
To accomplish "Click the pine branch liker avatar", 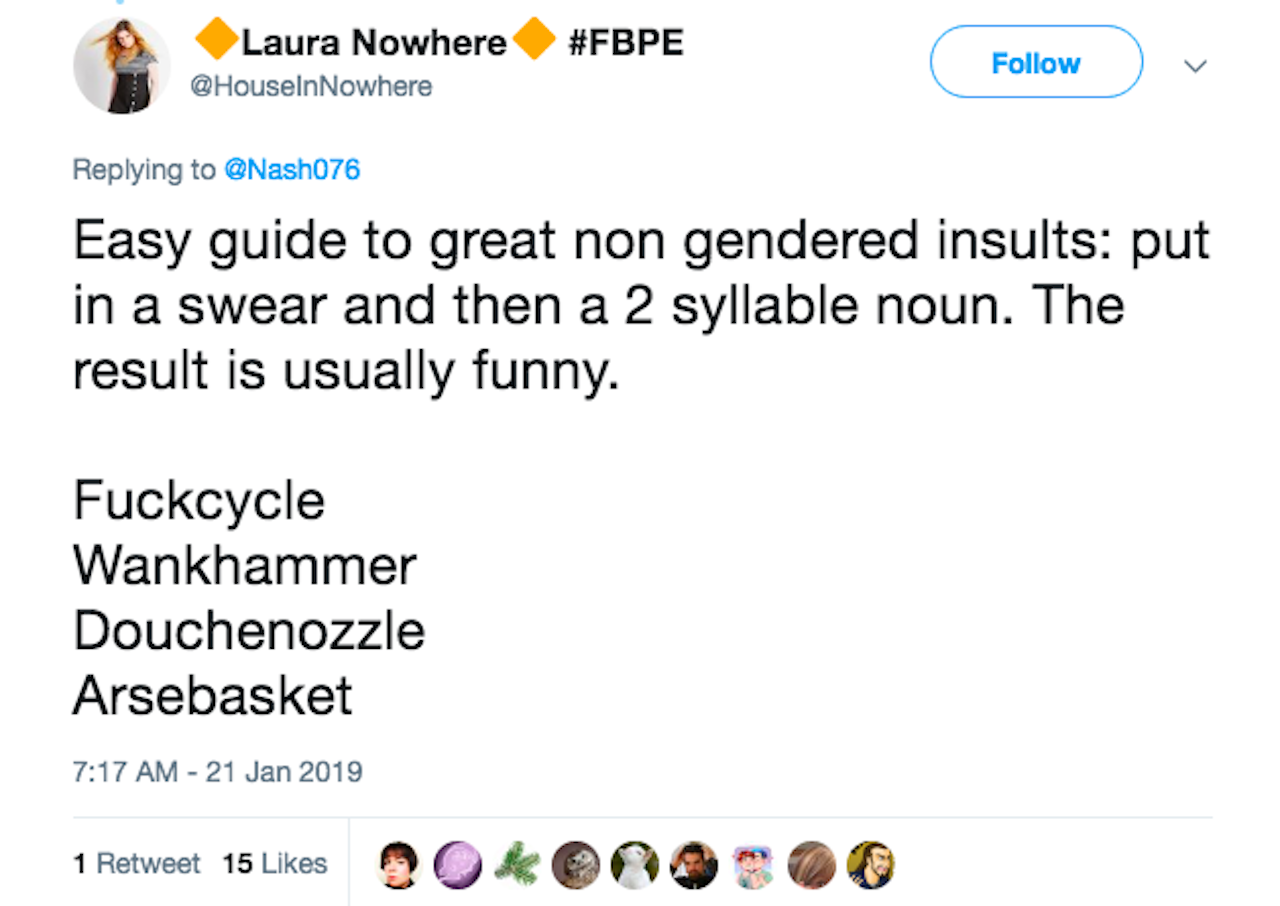I will (x=516, y=865).
